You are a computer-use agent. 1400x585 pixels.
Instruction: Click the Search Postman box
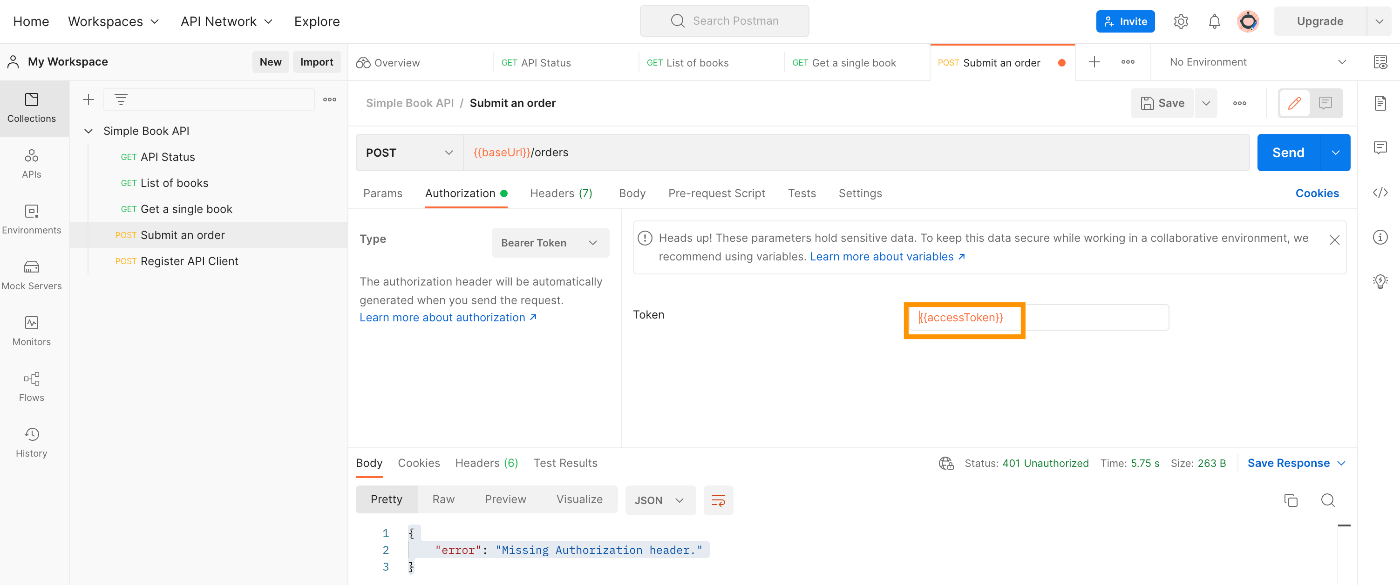pos(725,21)
